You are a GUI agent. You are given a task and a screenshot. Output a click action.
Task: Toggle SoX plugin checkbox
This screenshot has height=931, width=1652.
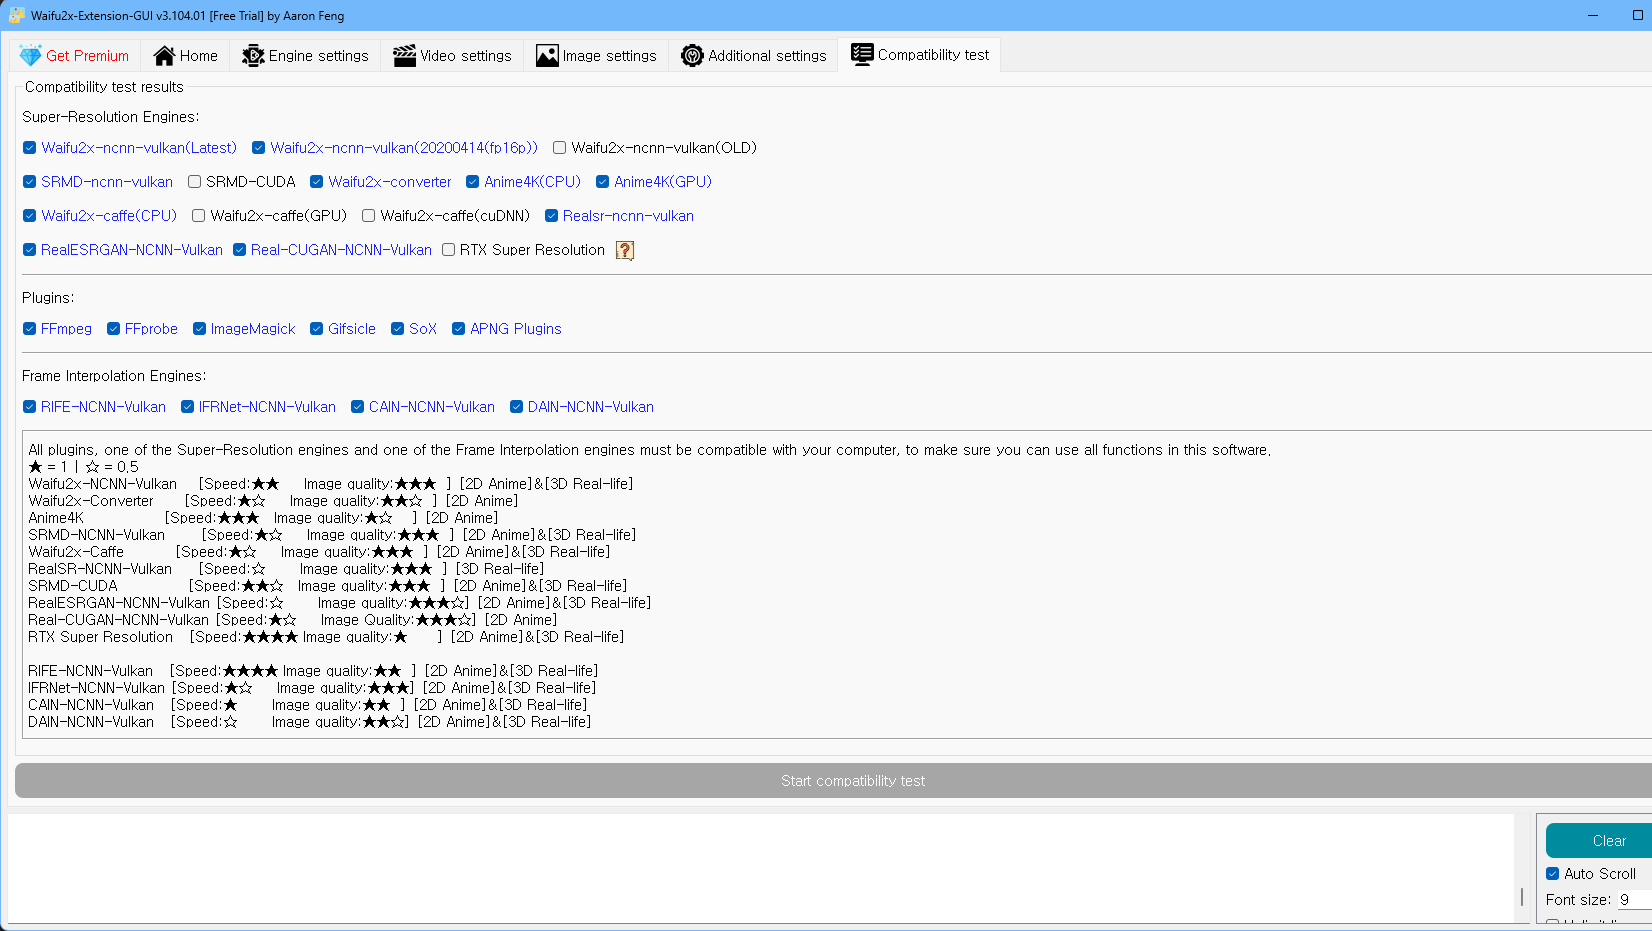point(397,329)
